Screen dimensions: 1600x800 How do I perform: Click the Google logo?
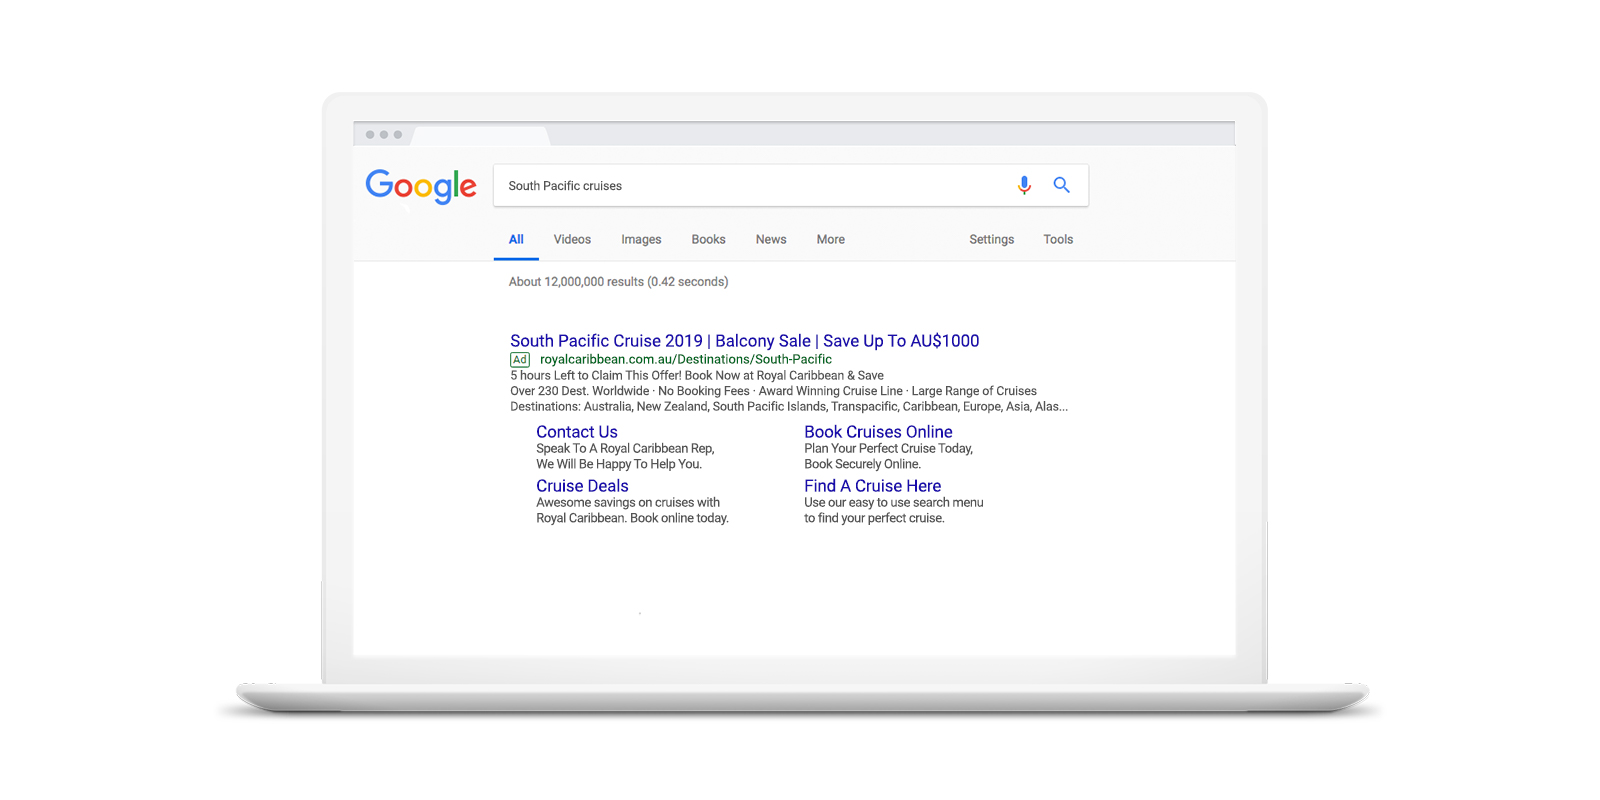point(421,186)
